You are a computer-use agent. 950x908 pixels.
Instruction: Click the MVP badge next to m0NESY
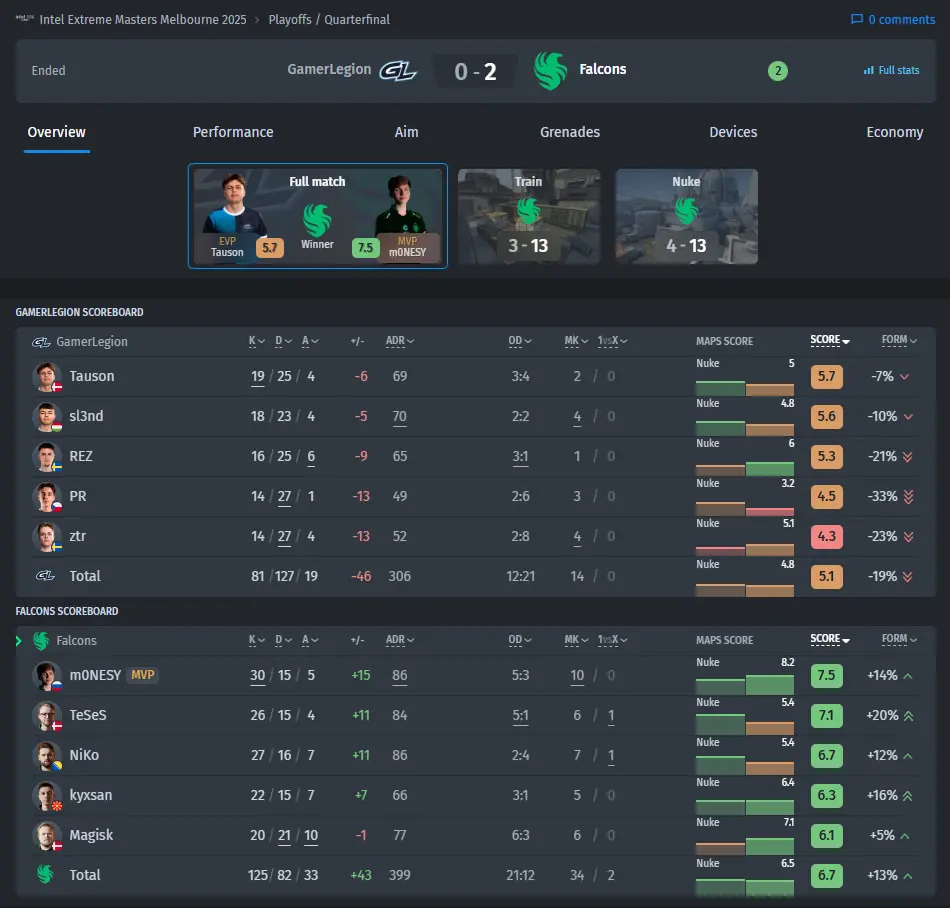[x=142, y=675]
